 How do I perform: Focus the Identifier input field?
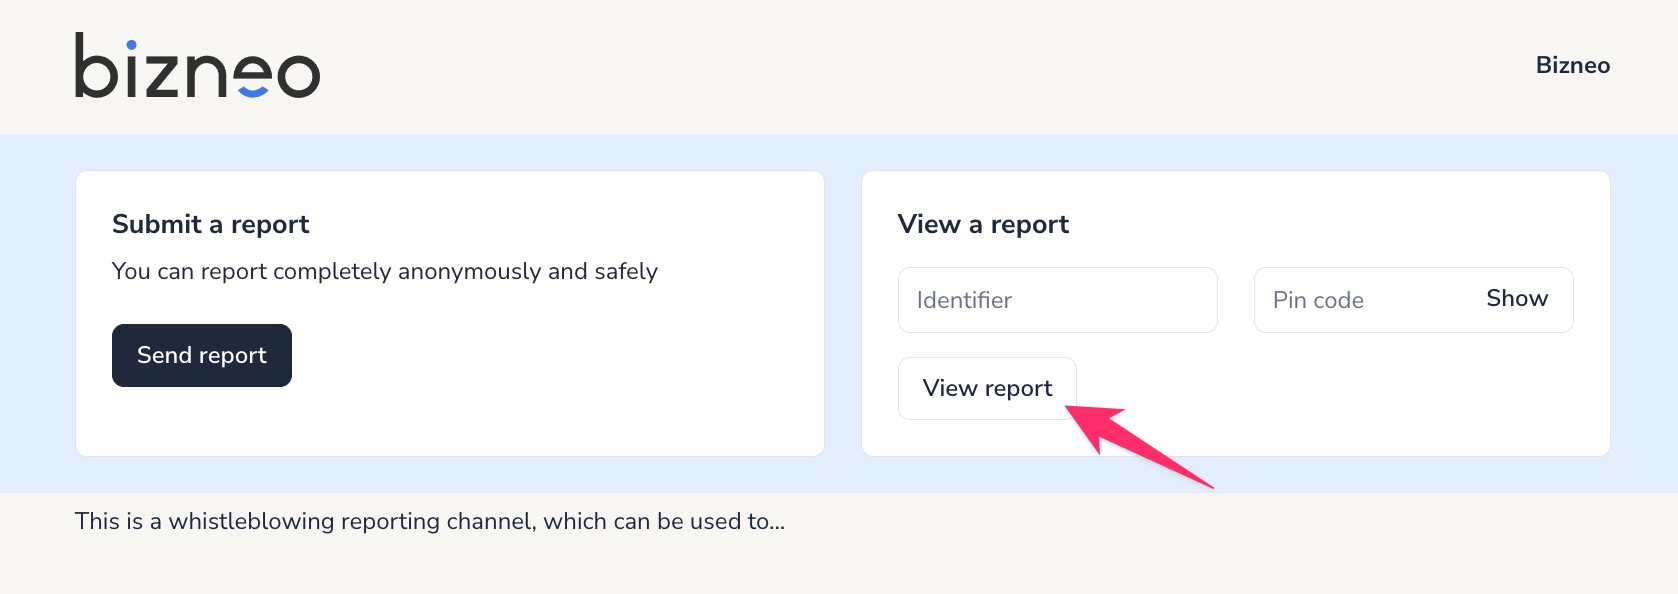click(x=1057, y=300)
